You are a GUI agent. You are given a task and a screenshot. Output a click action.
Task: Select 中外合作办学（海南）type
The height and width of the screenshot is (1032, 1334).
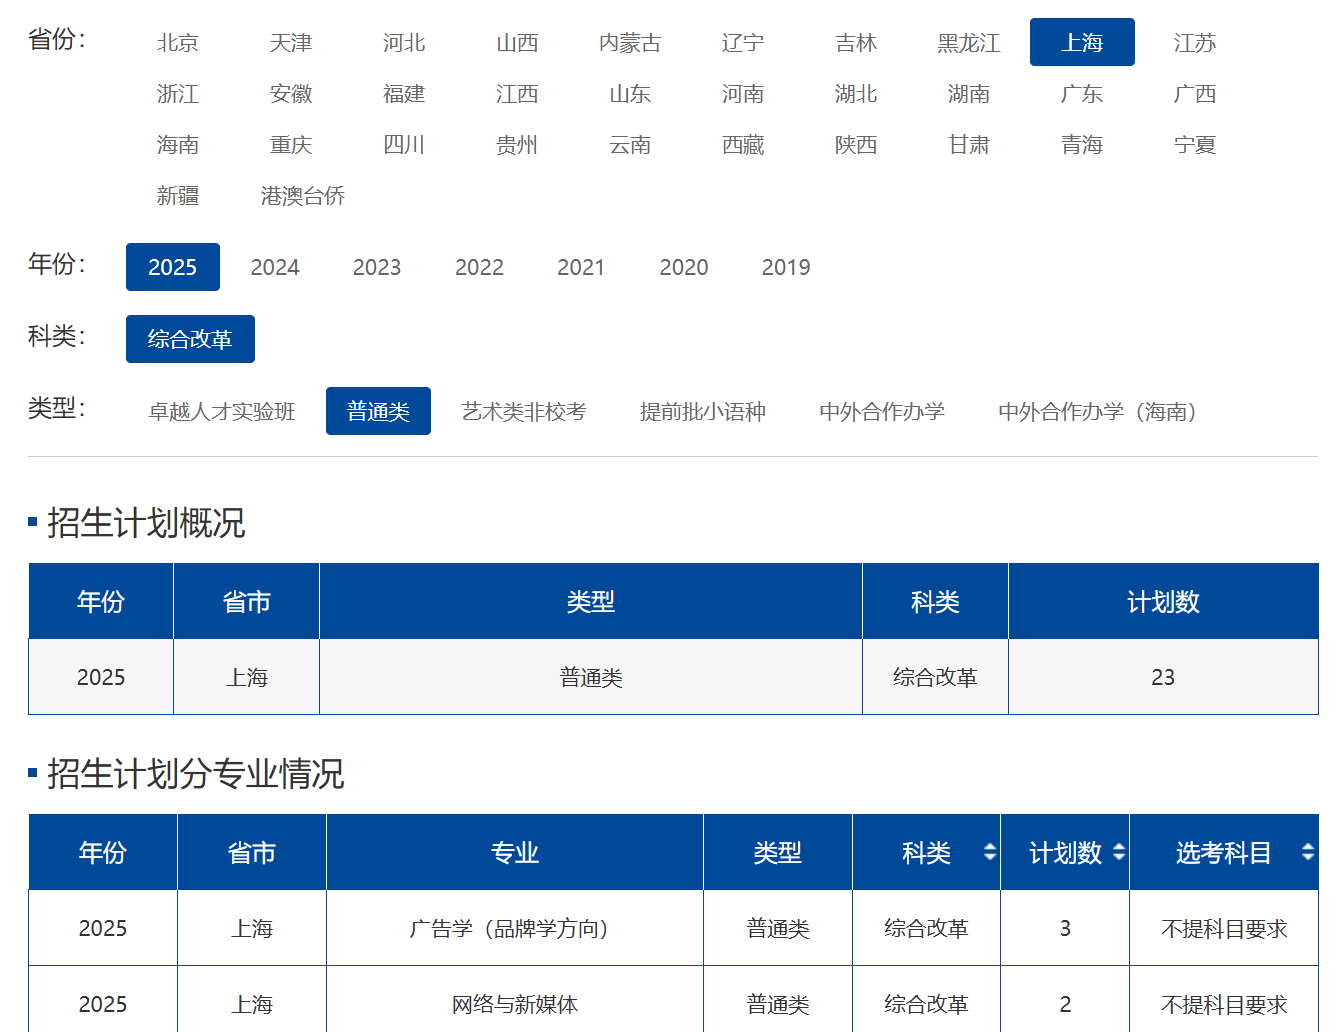(x=1097, y=412)
